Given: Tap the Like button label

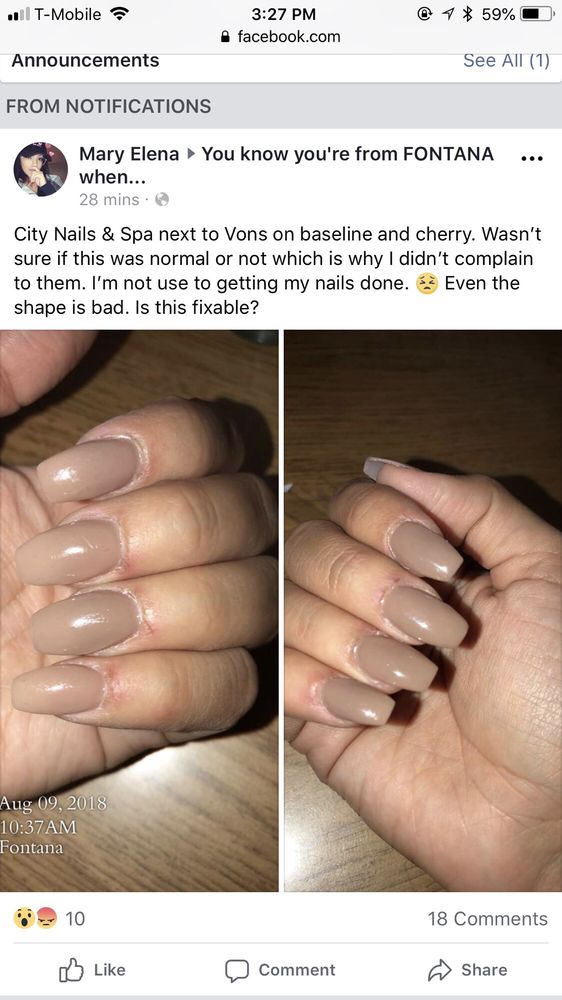Looking at the screenshot, I should [110, 970].
